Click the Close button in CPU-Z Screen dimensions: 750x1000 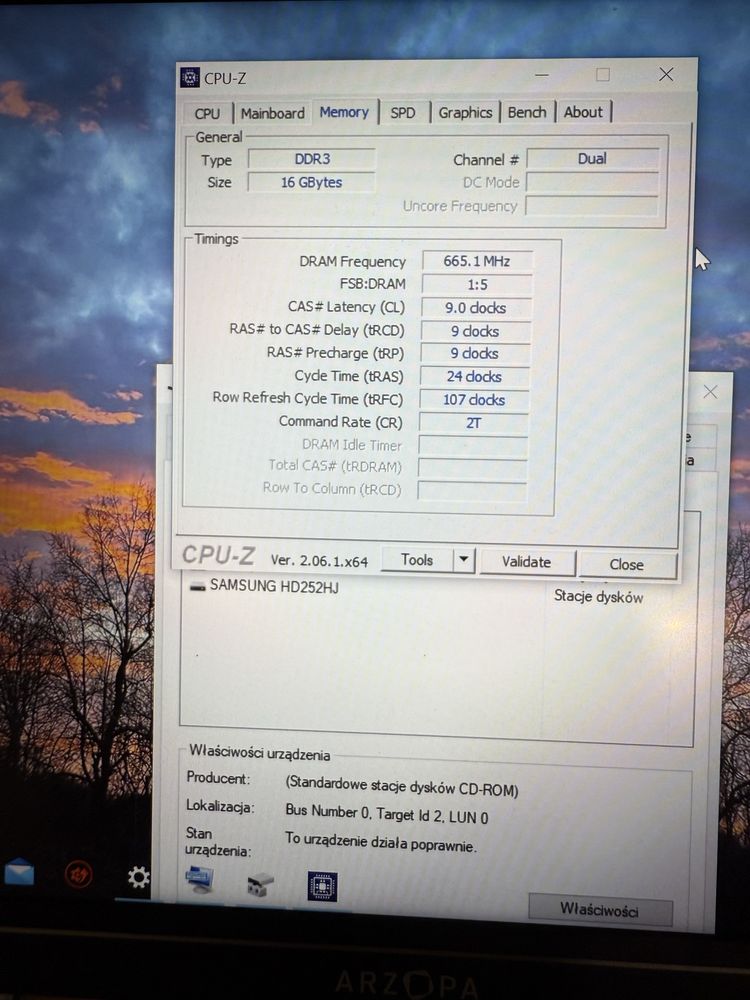(x=626, y=564)
